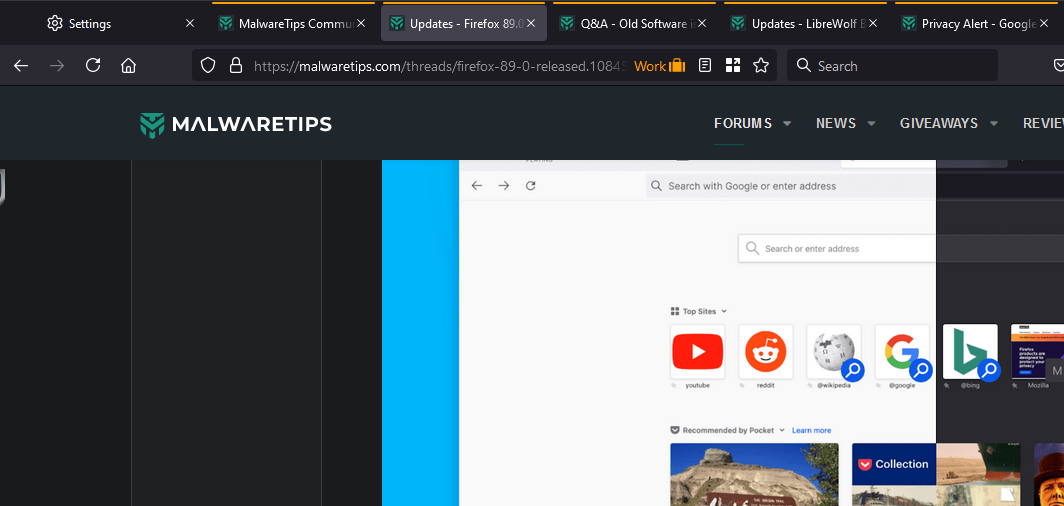Click the Work container briefcase label

(x=660, y=66)
